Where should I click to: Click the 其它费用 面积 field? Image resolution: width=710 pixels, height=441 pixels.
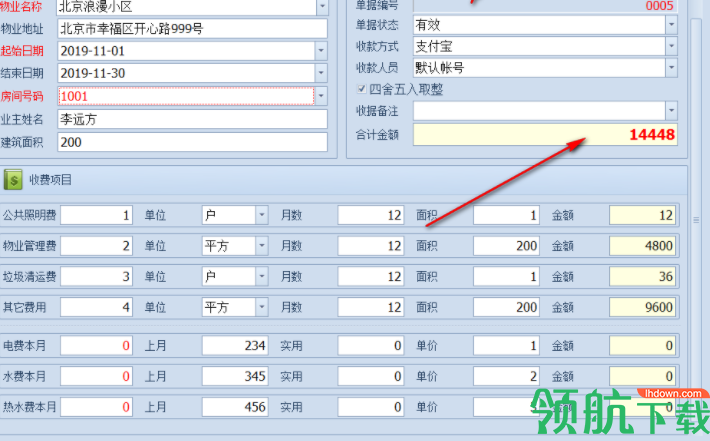point(506,307)
